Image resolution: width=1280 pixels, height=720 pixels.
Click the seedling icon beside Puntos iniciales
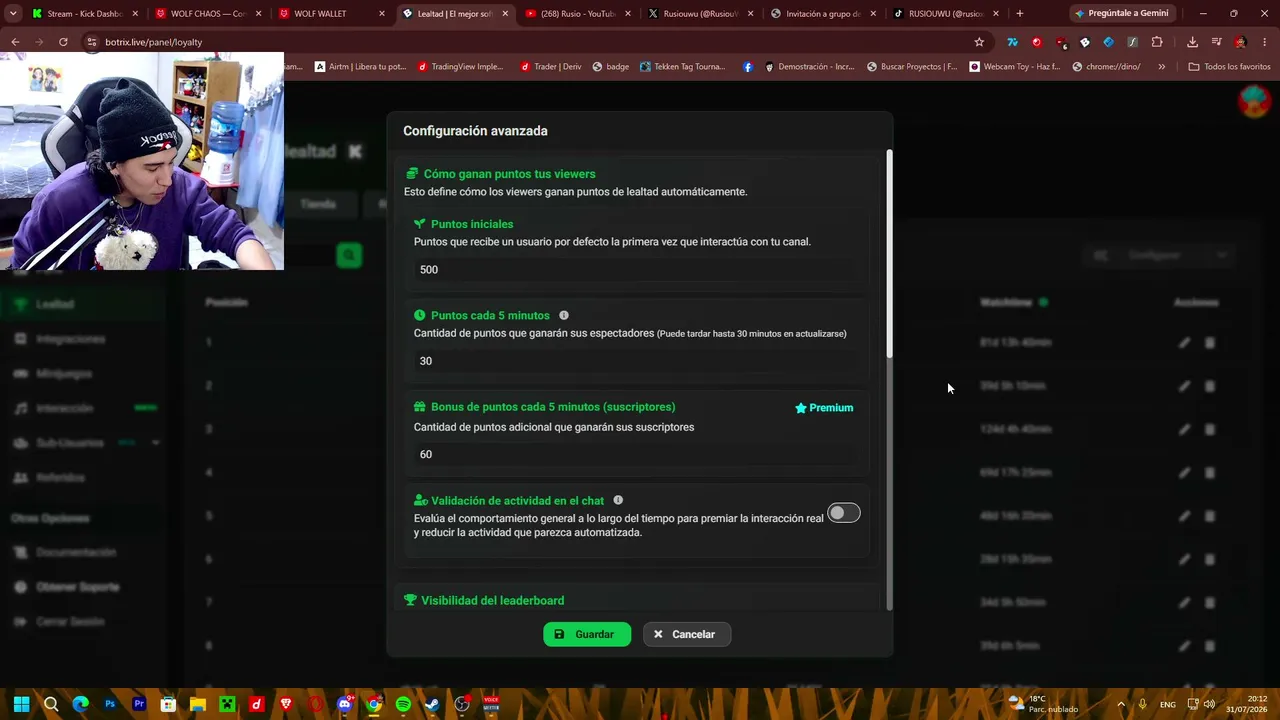point(420,224)
